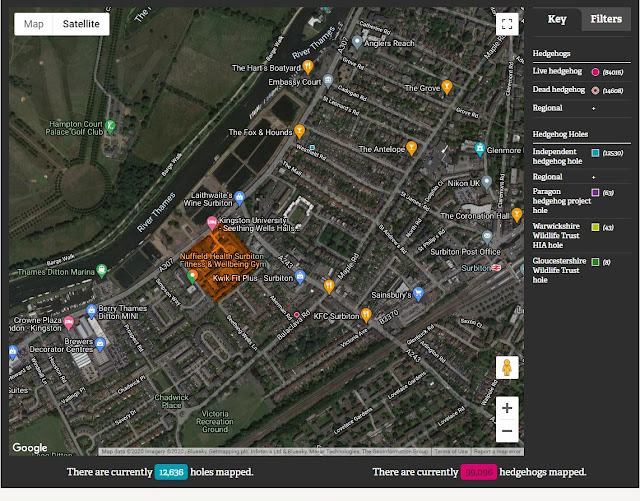The height and width of the screenshot is (501, 640).
Task: Click the Street View pegman icon
Action: (507, 367)
